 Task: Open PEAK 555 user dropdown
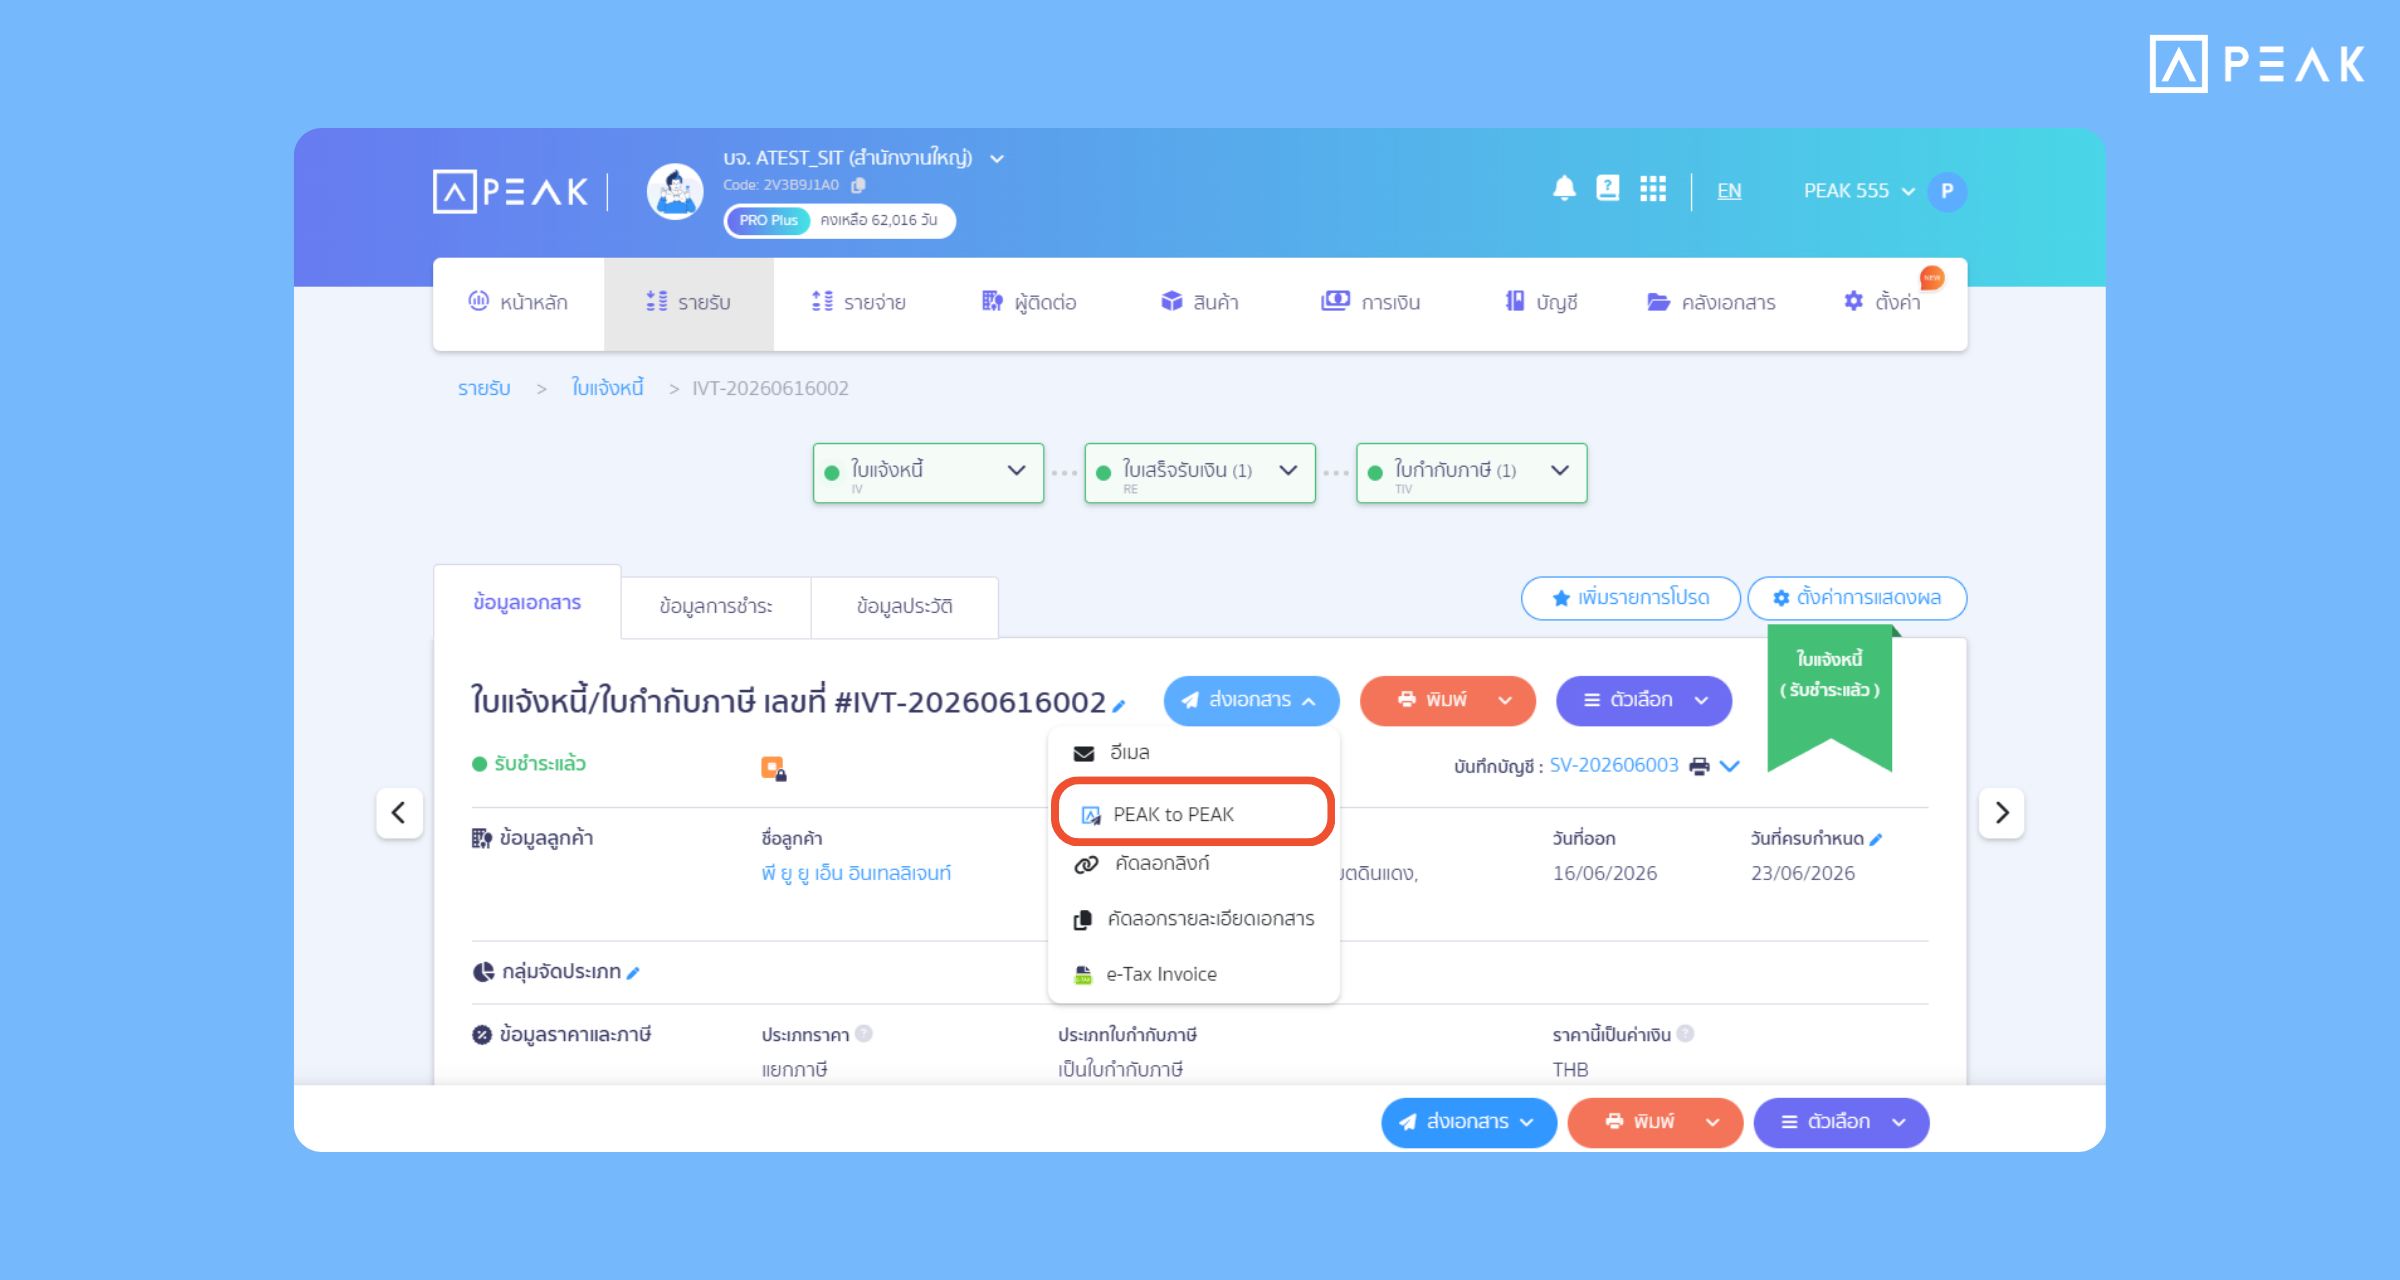point(1859,191)
